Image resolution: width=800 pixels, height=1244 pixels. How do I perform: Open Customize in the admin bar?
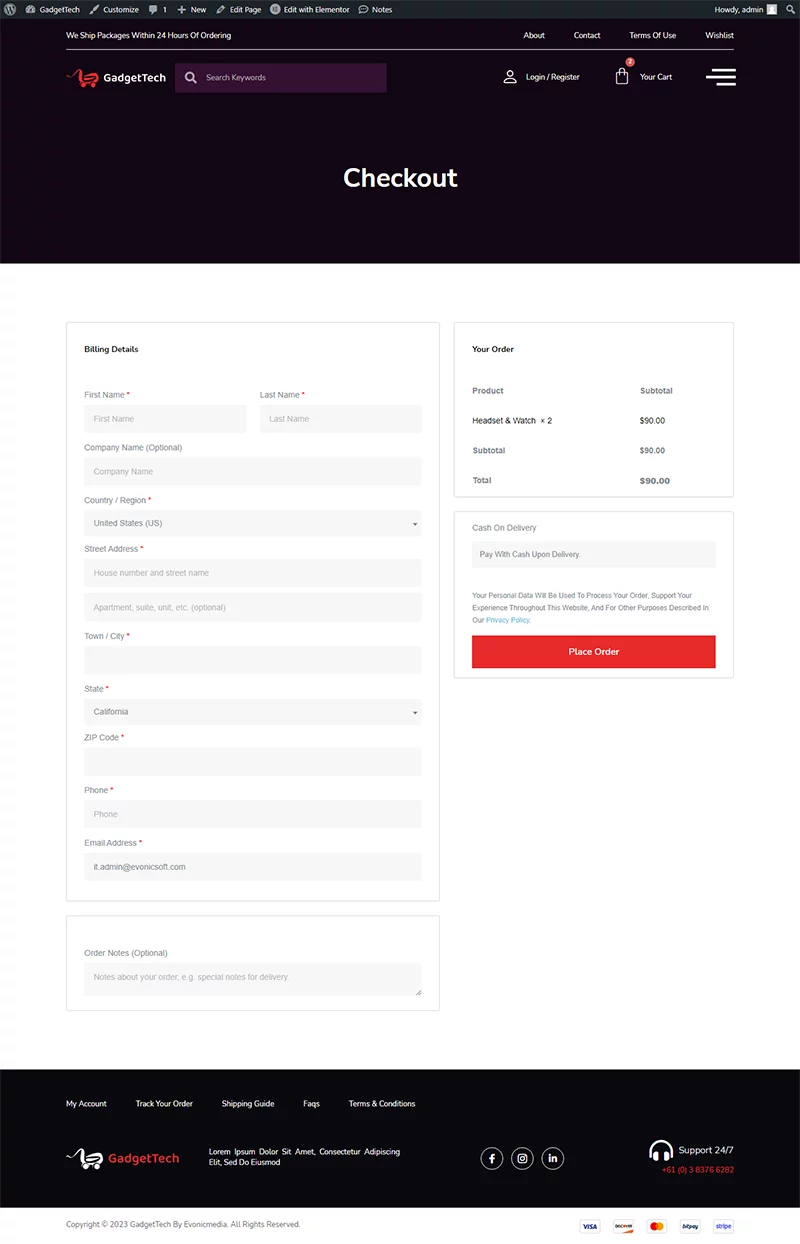pyautogui.click(x=114, y=9)
